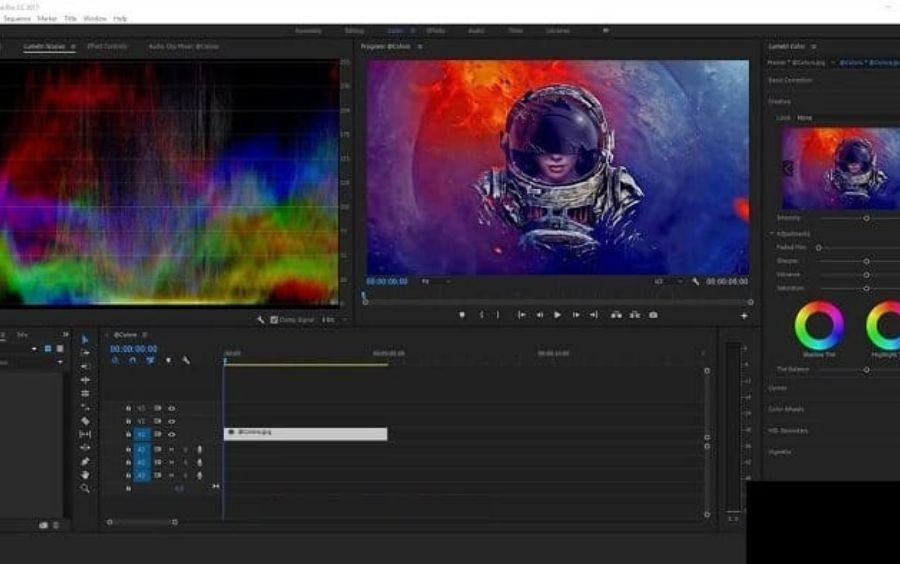Image resolution: width=900 pixels, height=564 pixels.
Task: Open the Marker menu
Action: 47,18
